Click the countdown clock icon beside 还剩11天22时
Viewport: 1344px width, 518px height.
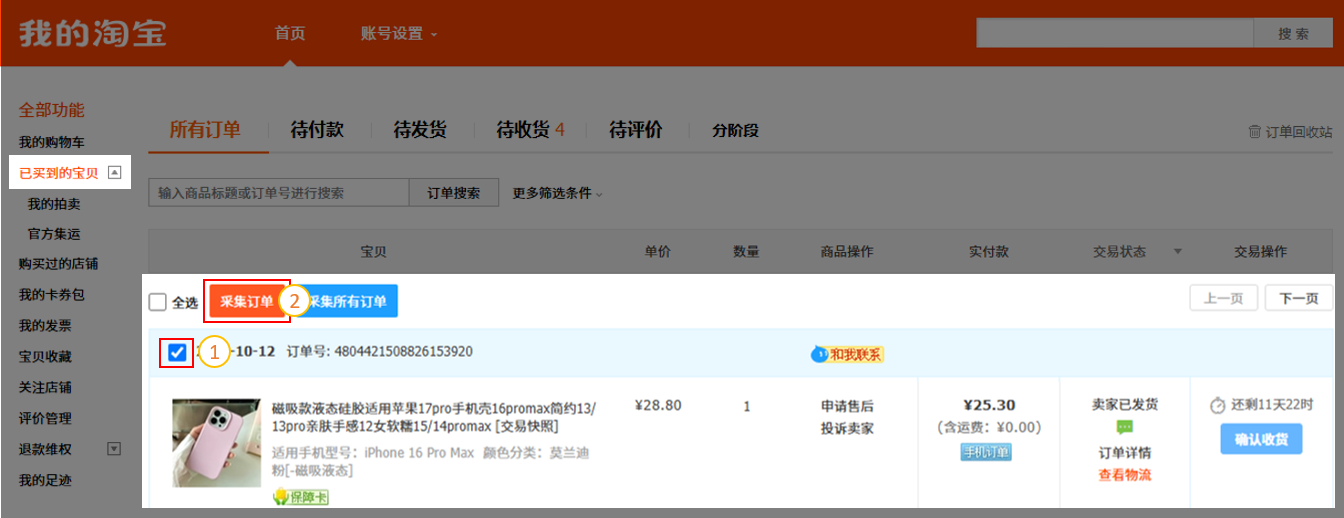1217,405
